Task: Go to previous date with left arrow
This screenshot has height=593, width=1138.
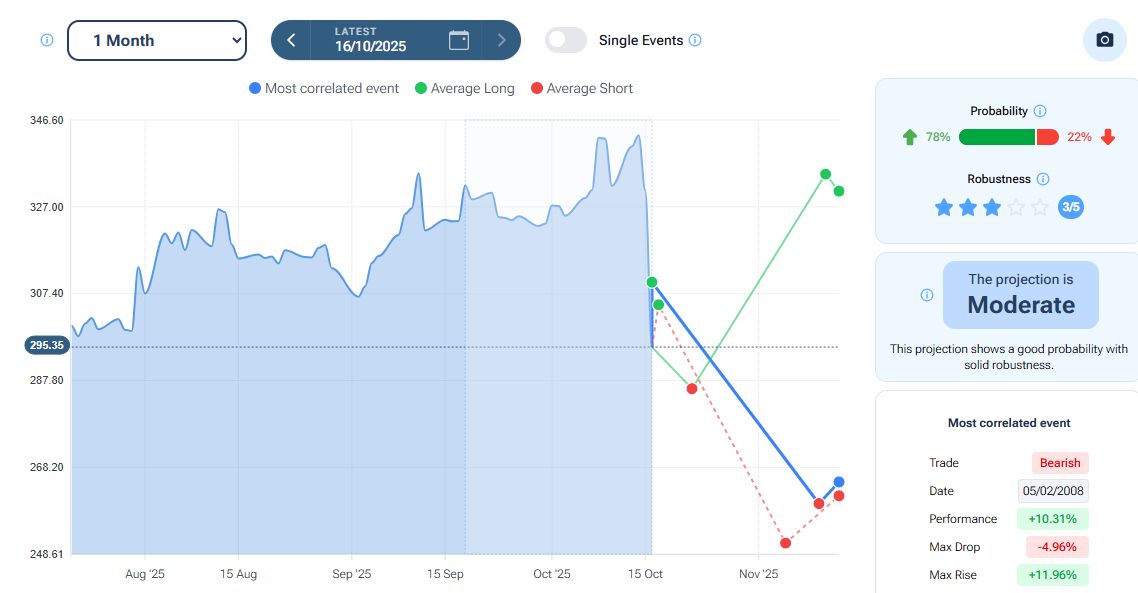Action: pyautogui.click(x=291, y=40)
